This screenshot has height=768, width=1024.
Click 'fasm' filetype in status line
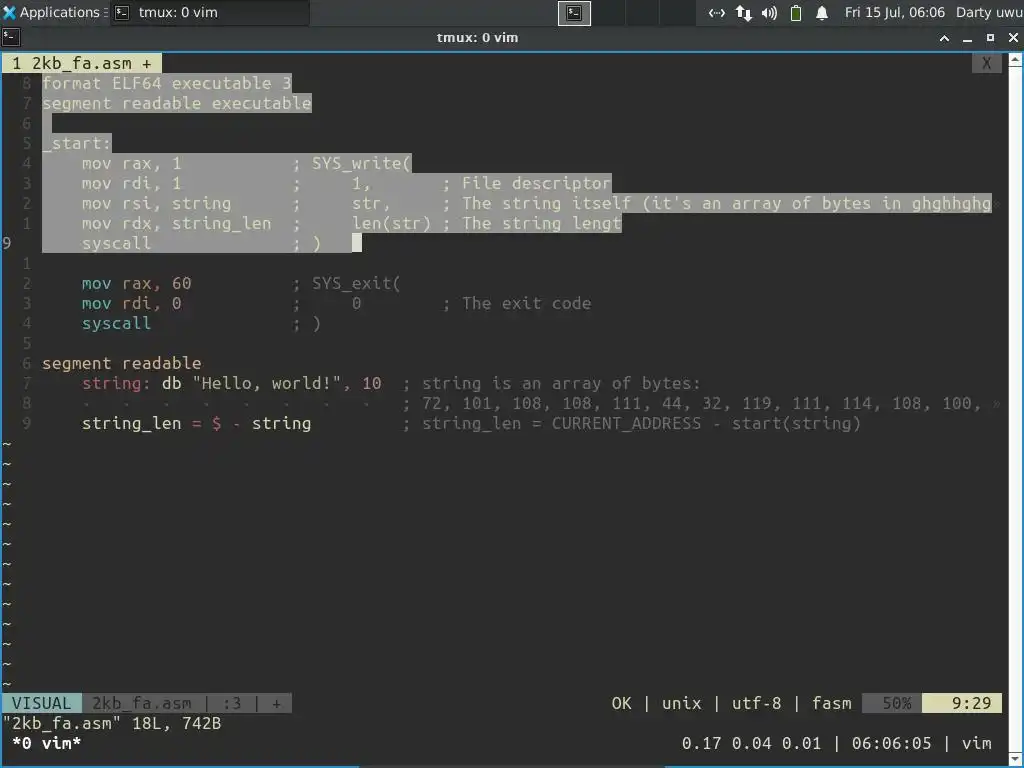tap(831, 703)
